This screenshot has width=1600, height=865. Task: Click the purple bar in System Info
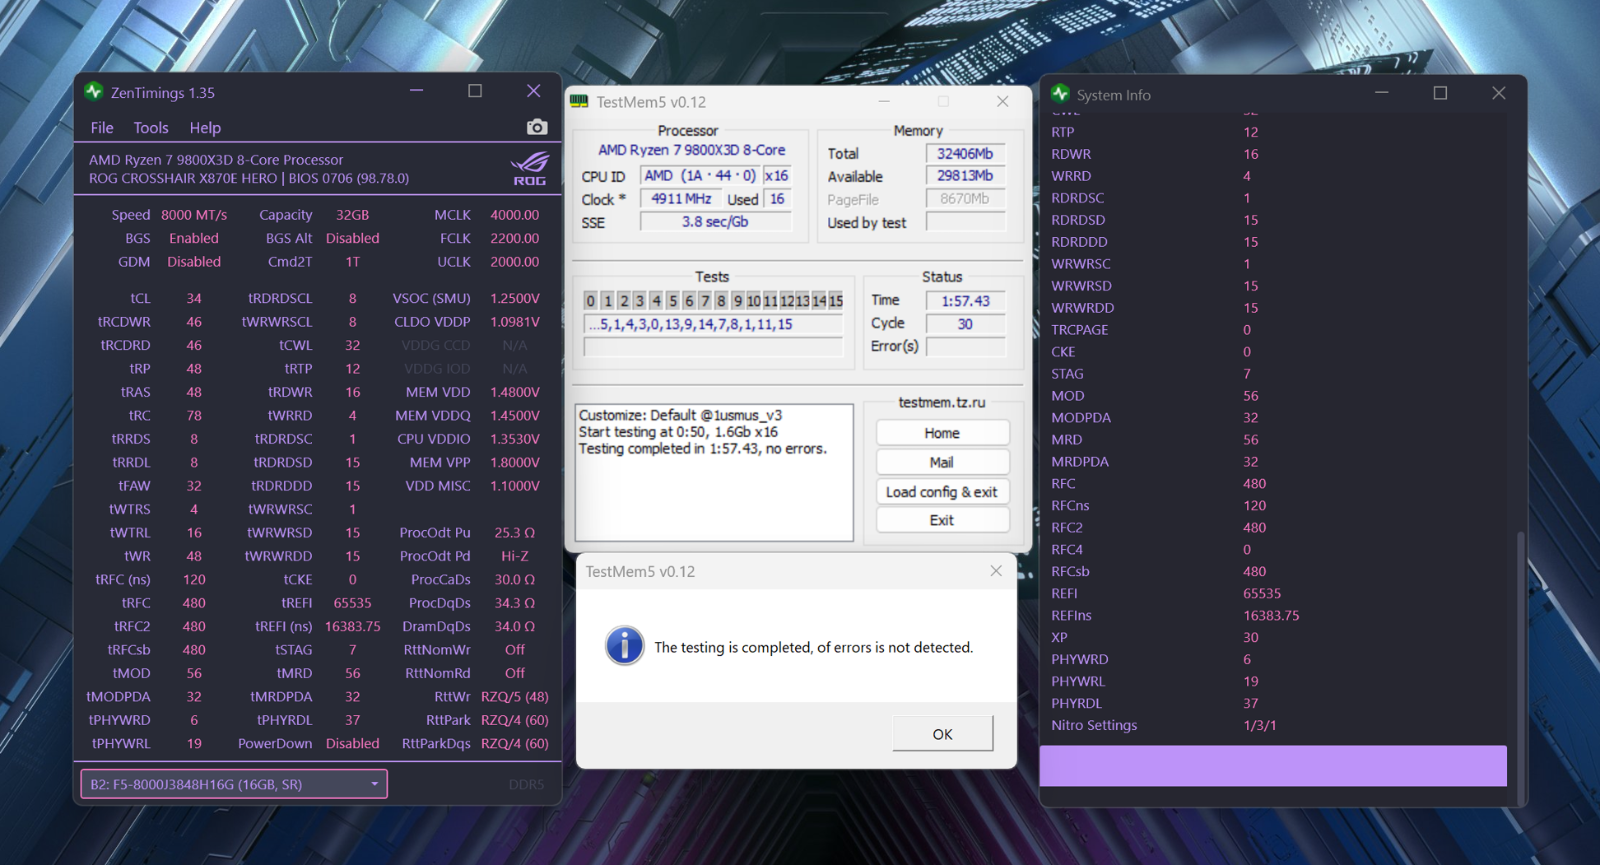(1273, 766)
